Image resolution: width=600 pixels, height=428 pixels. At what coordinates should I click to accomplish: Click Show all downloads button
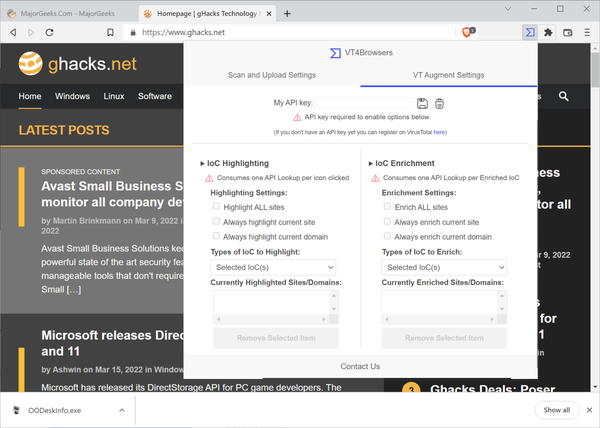point(557,410)
